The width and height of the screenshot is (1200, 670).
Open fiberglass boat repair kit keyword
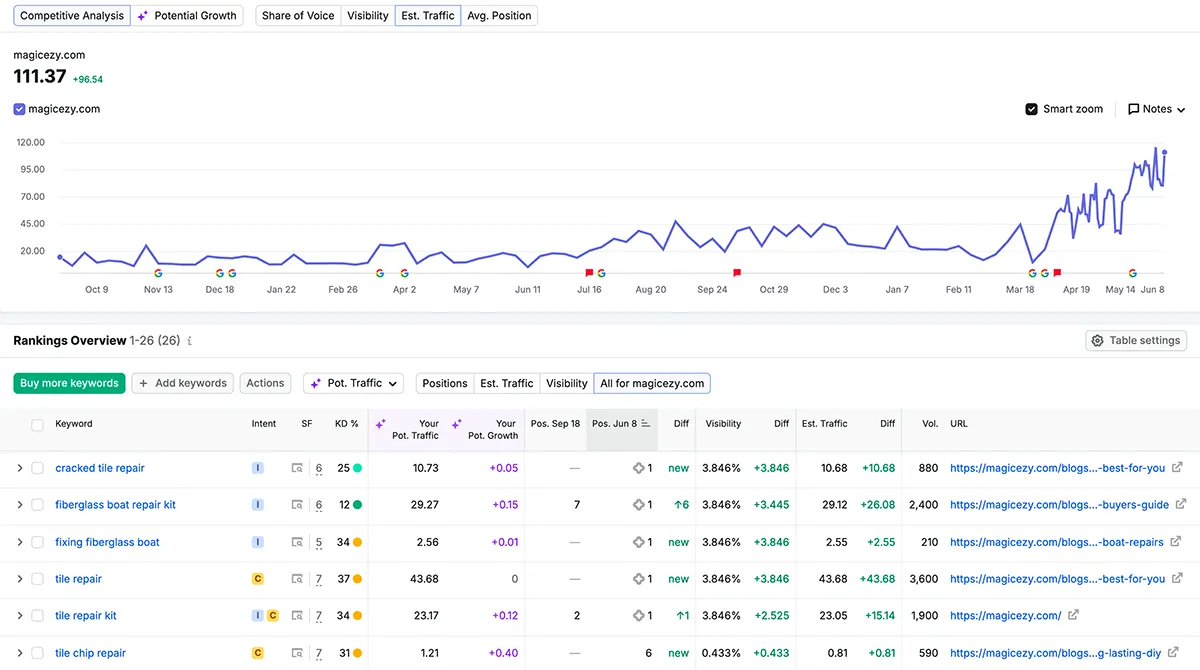point(115,505)
